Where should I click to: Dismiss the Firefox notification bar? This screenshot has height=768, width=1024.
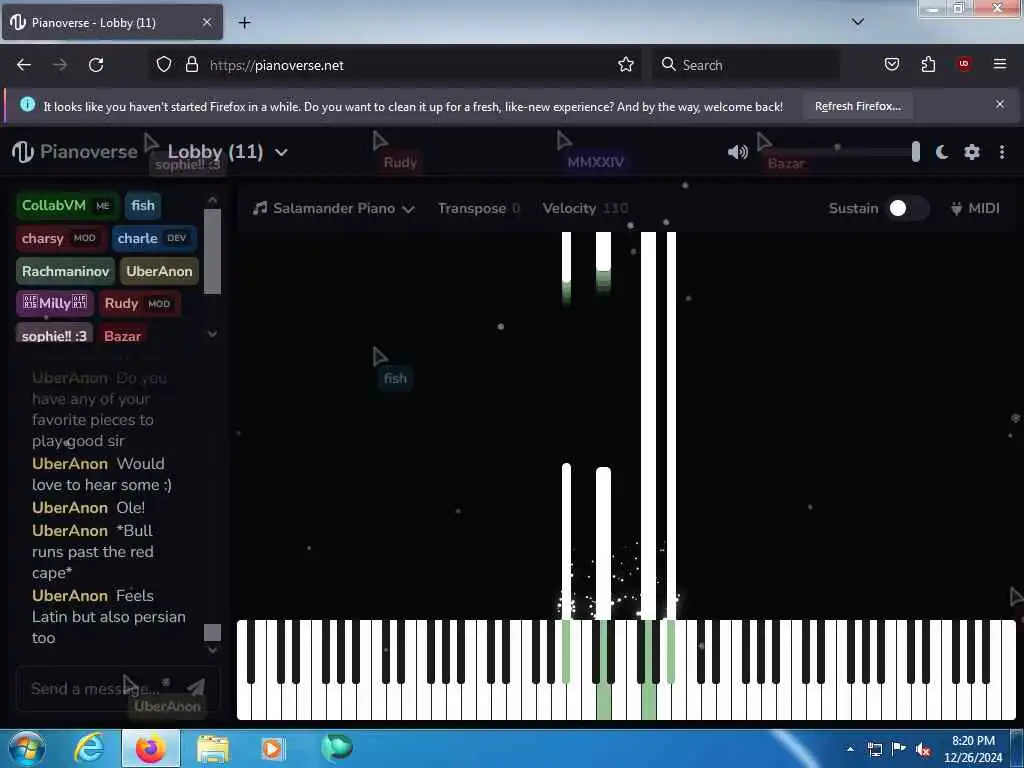point(1000,104)
